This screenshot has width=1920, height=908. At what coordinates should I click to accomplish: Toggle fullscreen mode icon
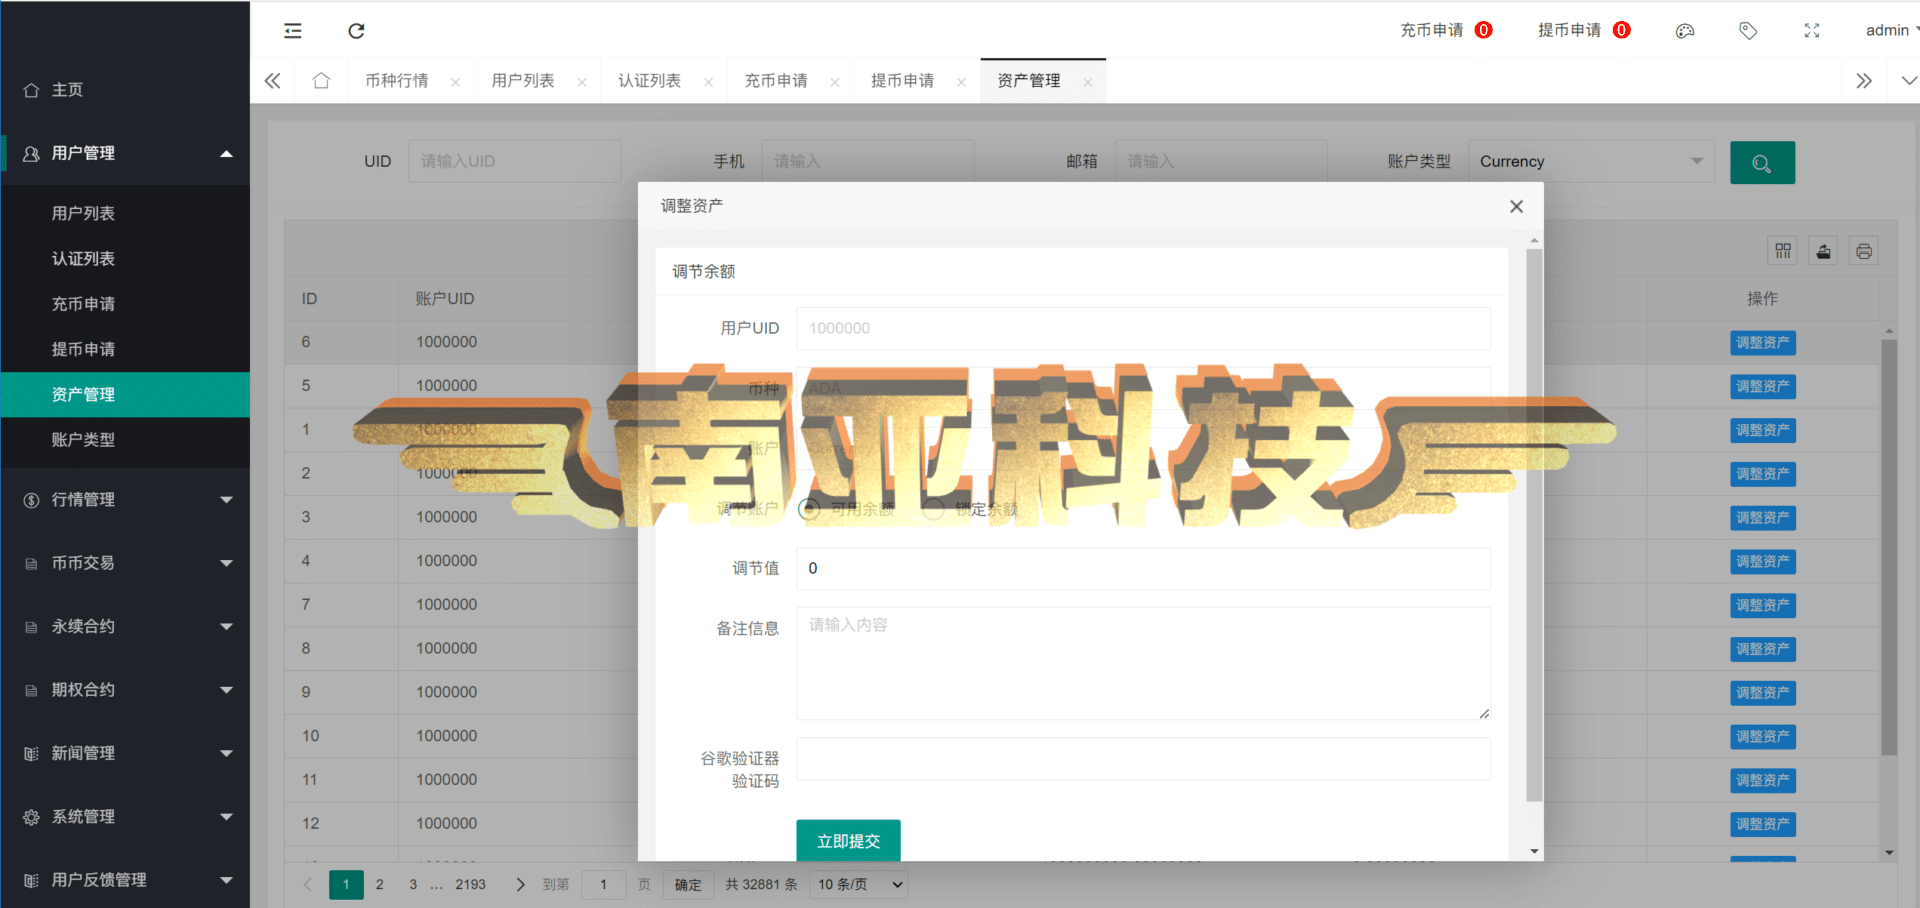coord(1812,31)
